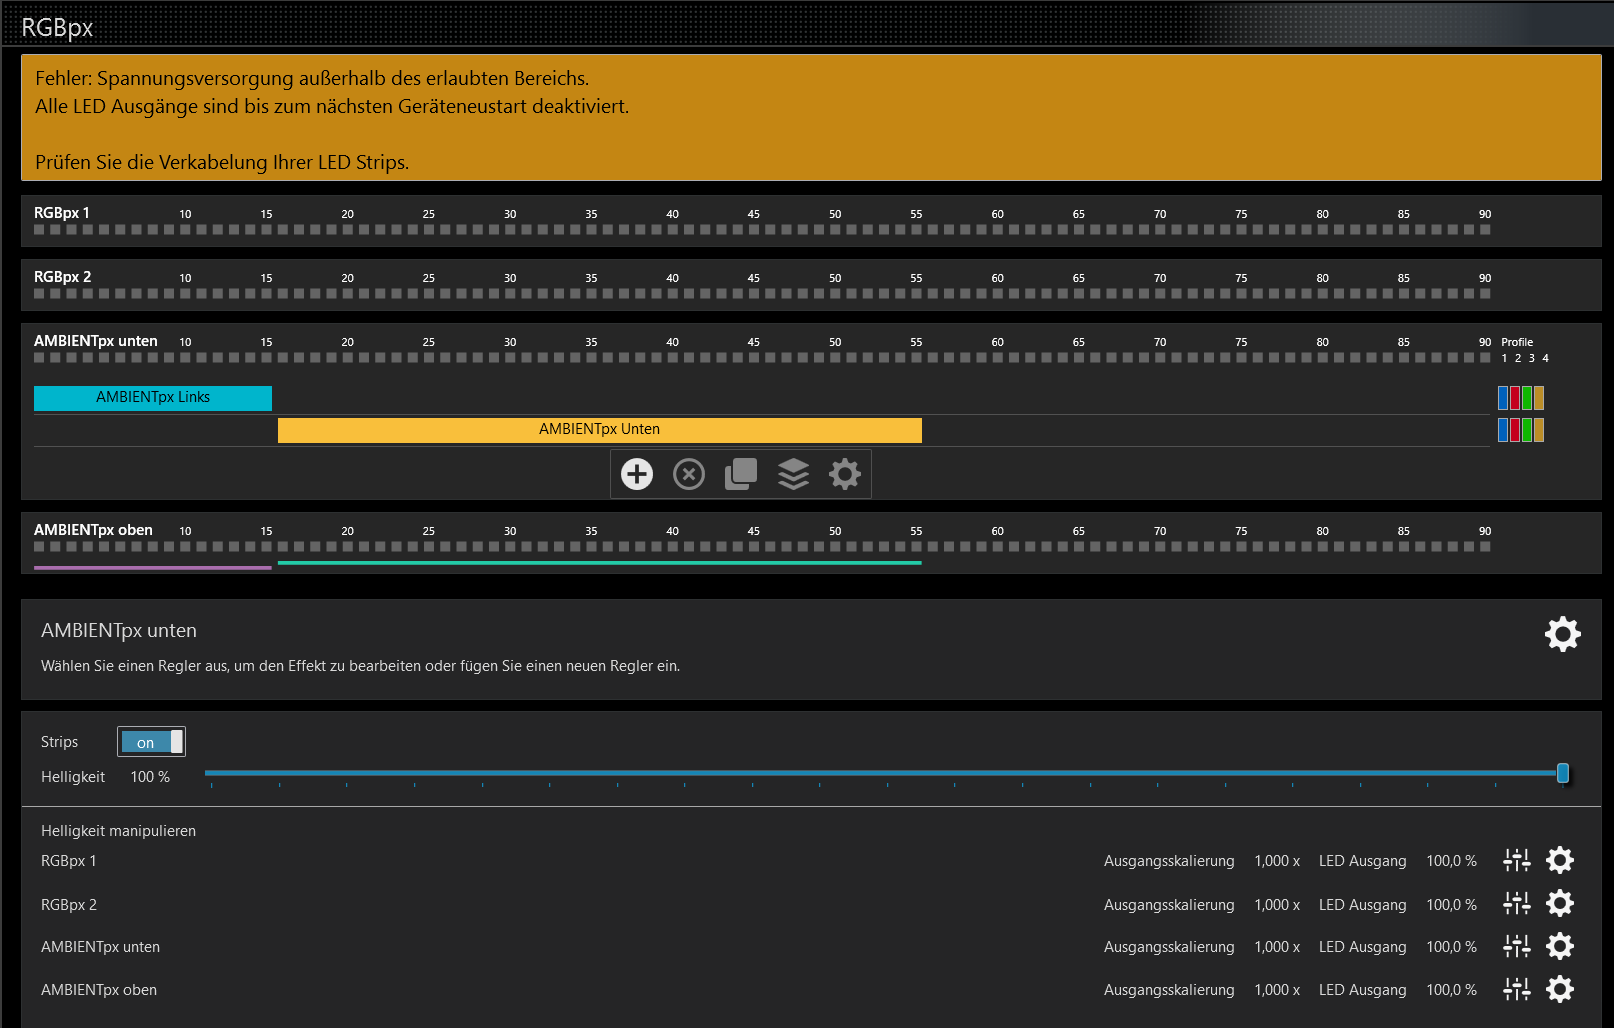1614x1028 pixels.
Task: Click the Helligkeit slider handle
Action: [1562, 773]
